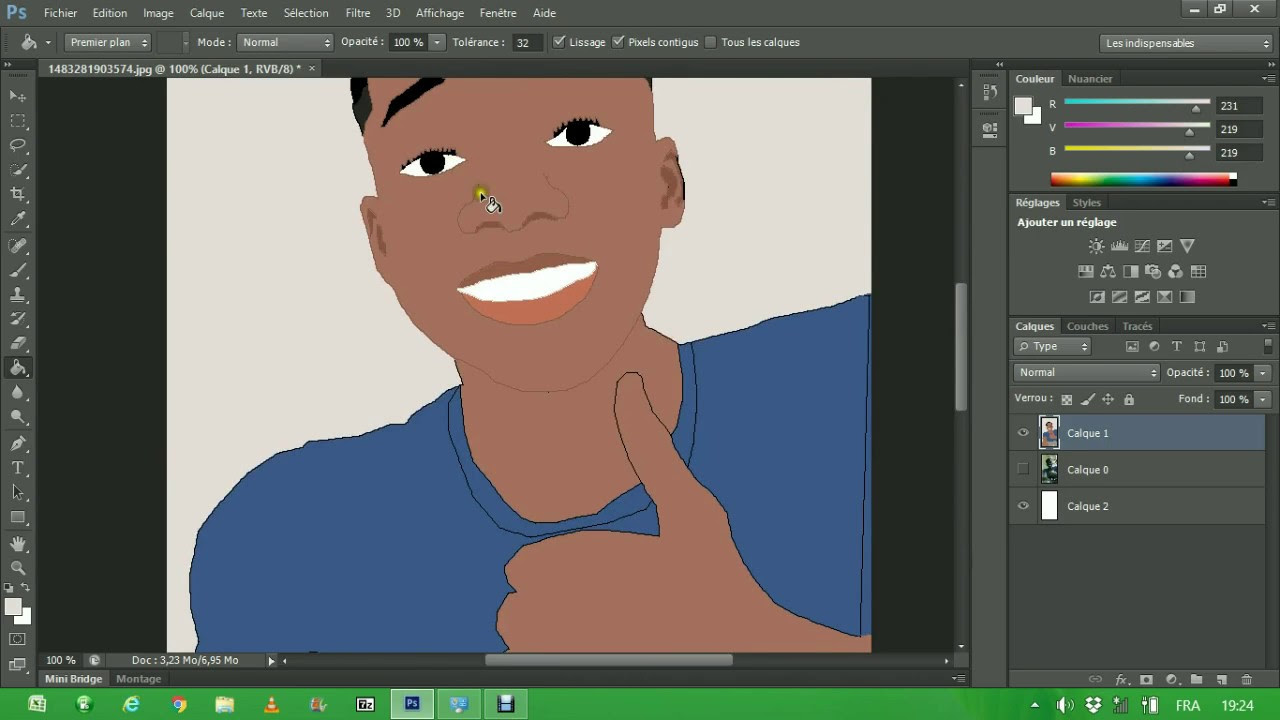
Task: Switch to the Styles tab
Action: point(1087,202)
